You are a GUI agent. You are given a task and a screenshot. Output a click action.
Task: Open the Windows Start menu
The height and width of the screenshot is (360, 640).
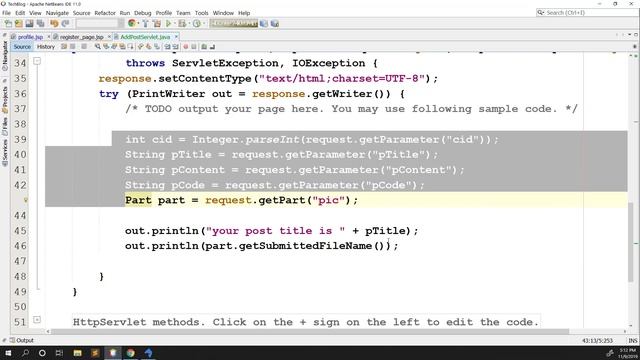coord(8,353)
